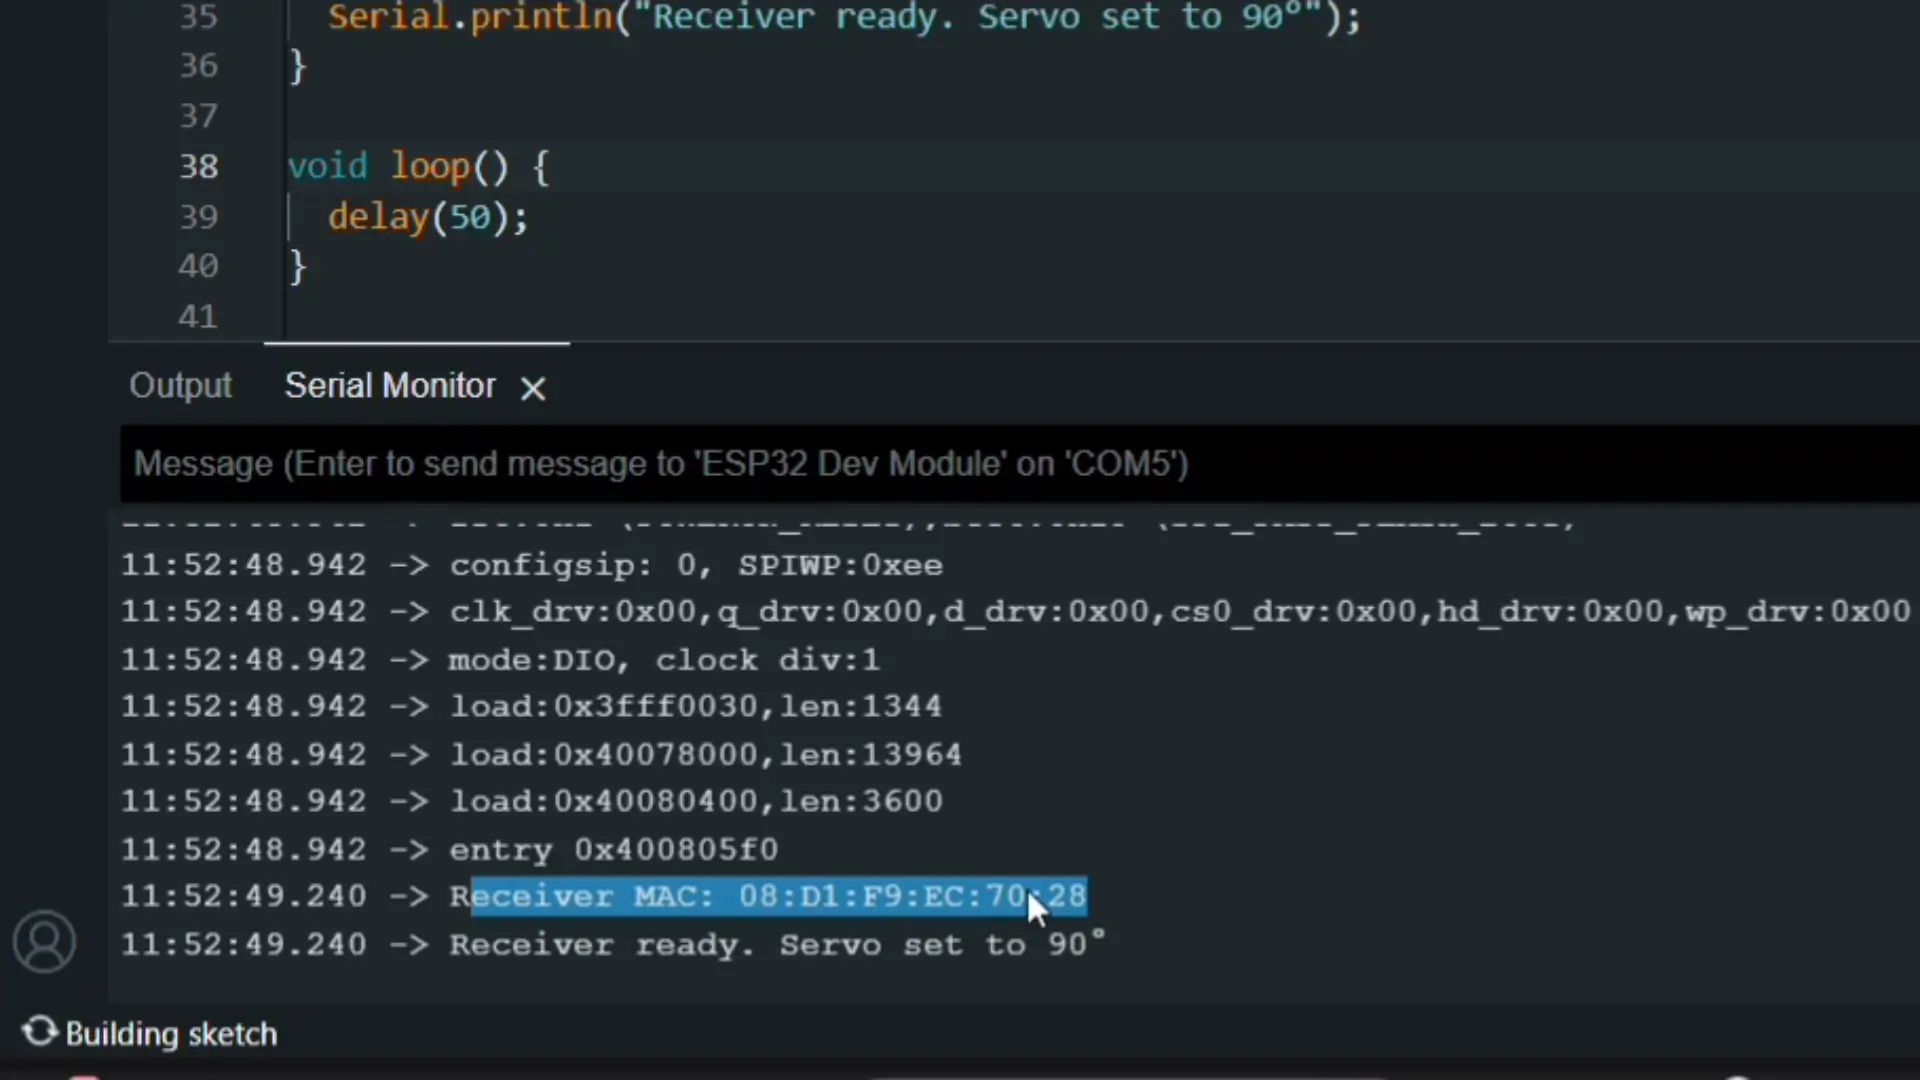Click the 'mode:DIO, clock div:1' output line
This screenshot has width=1920, height=1080.
(x=664, y=660)
